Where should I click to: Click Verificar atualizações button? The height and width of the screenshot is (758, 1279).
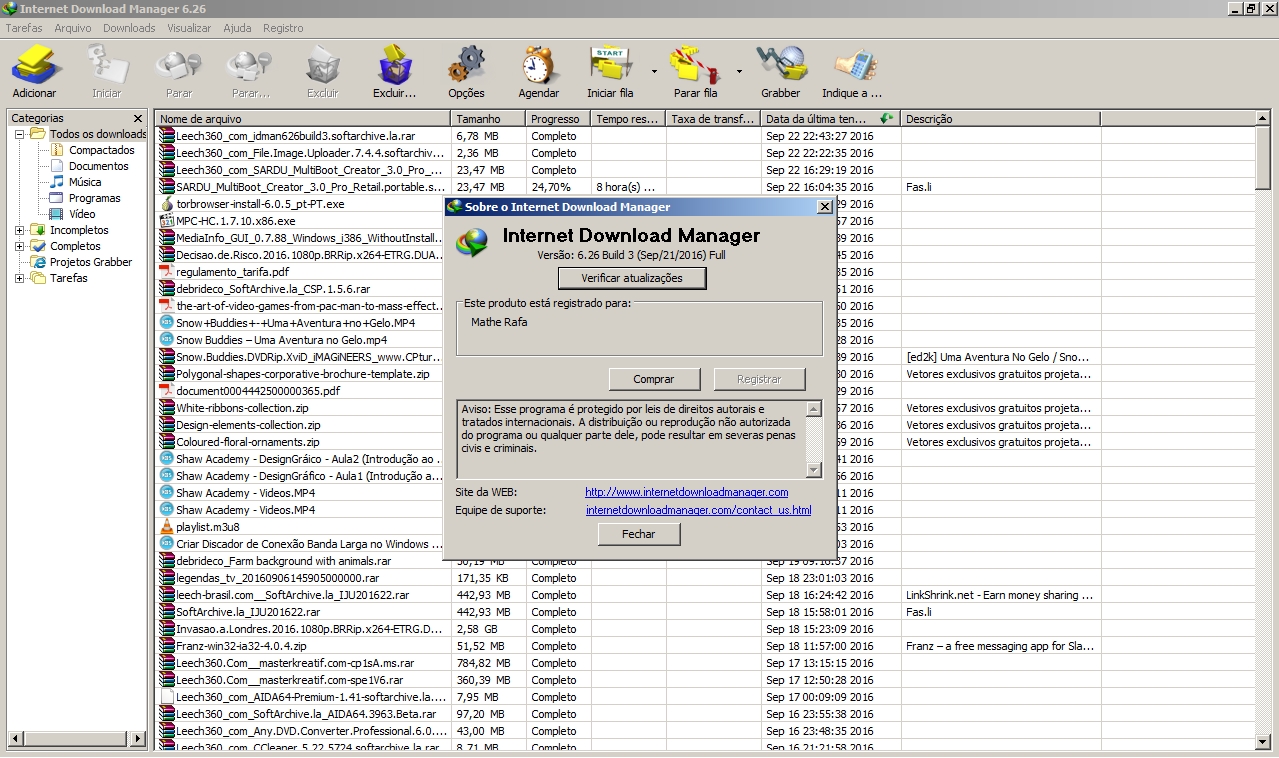click(632, 278)
